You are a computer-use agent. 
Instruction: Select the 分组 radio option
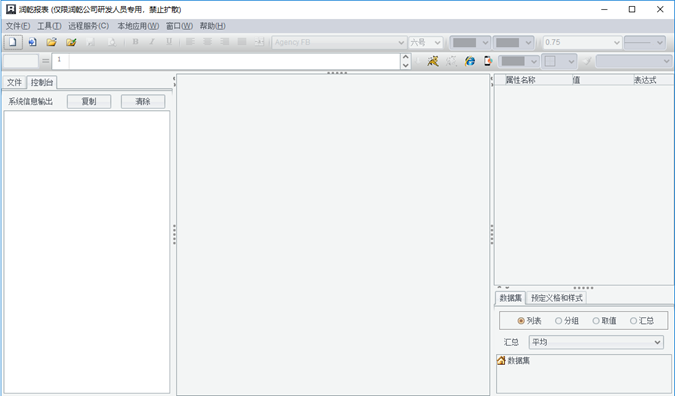tap(567, 321)
